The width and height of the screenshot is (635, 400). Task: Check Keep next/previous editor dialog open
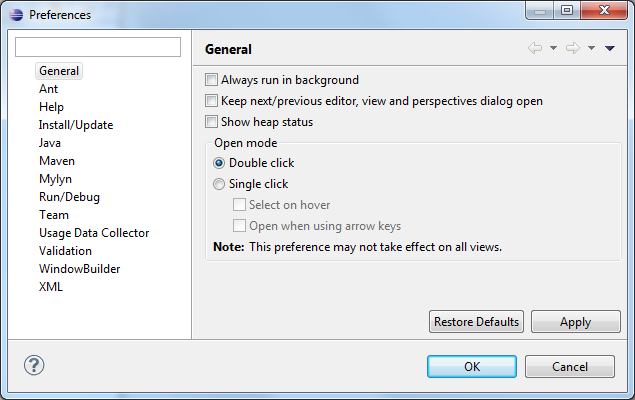[211, 101]
